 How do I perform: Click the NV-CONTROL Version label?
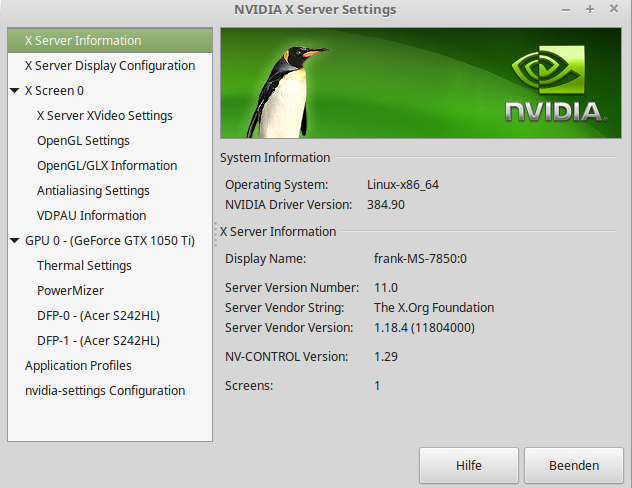(287, 357)
